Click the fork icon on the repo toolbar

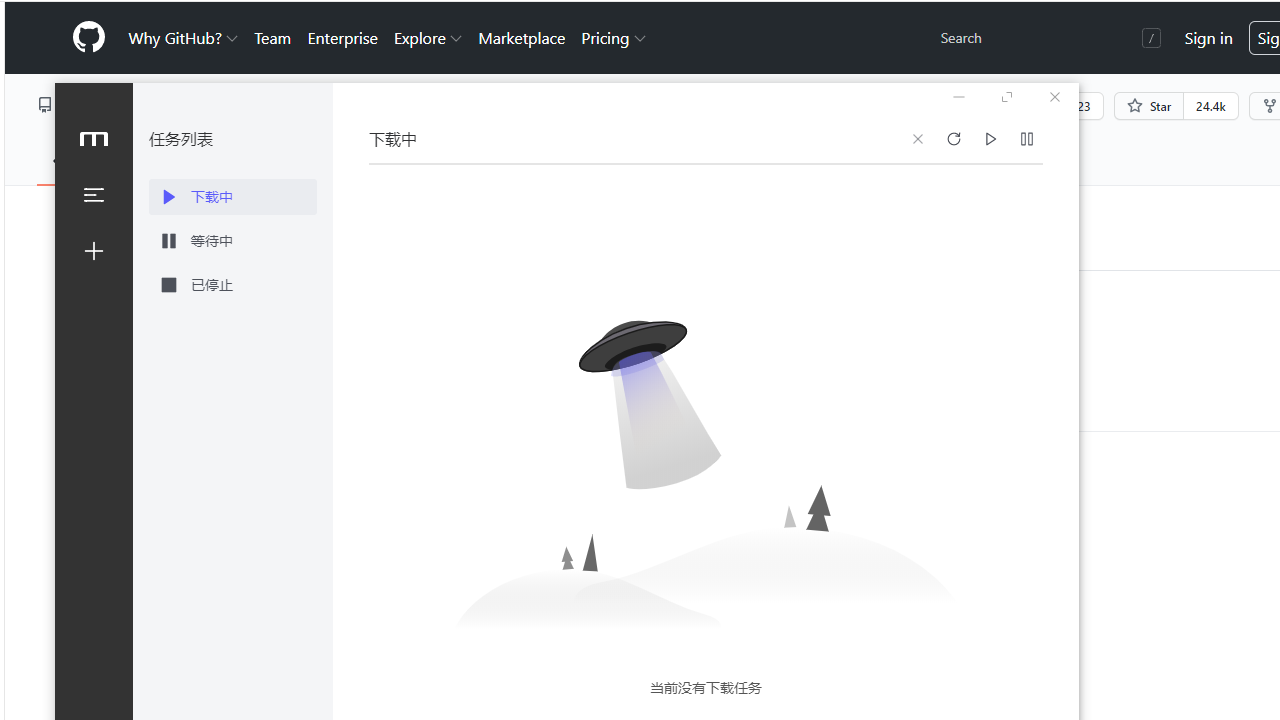coord(1268,105)
